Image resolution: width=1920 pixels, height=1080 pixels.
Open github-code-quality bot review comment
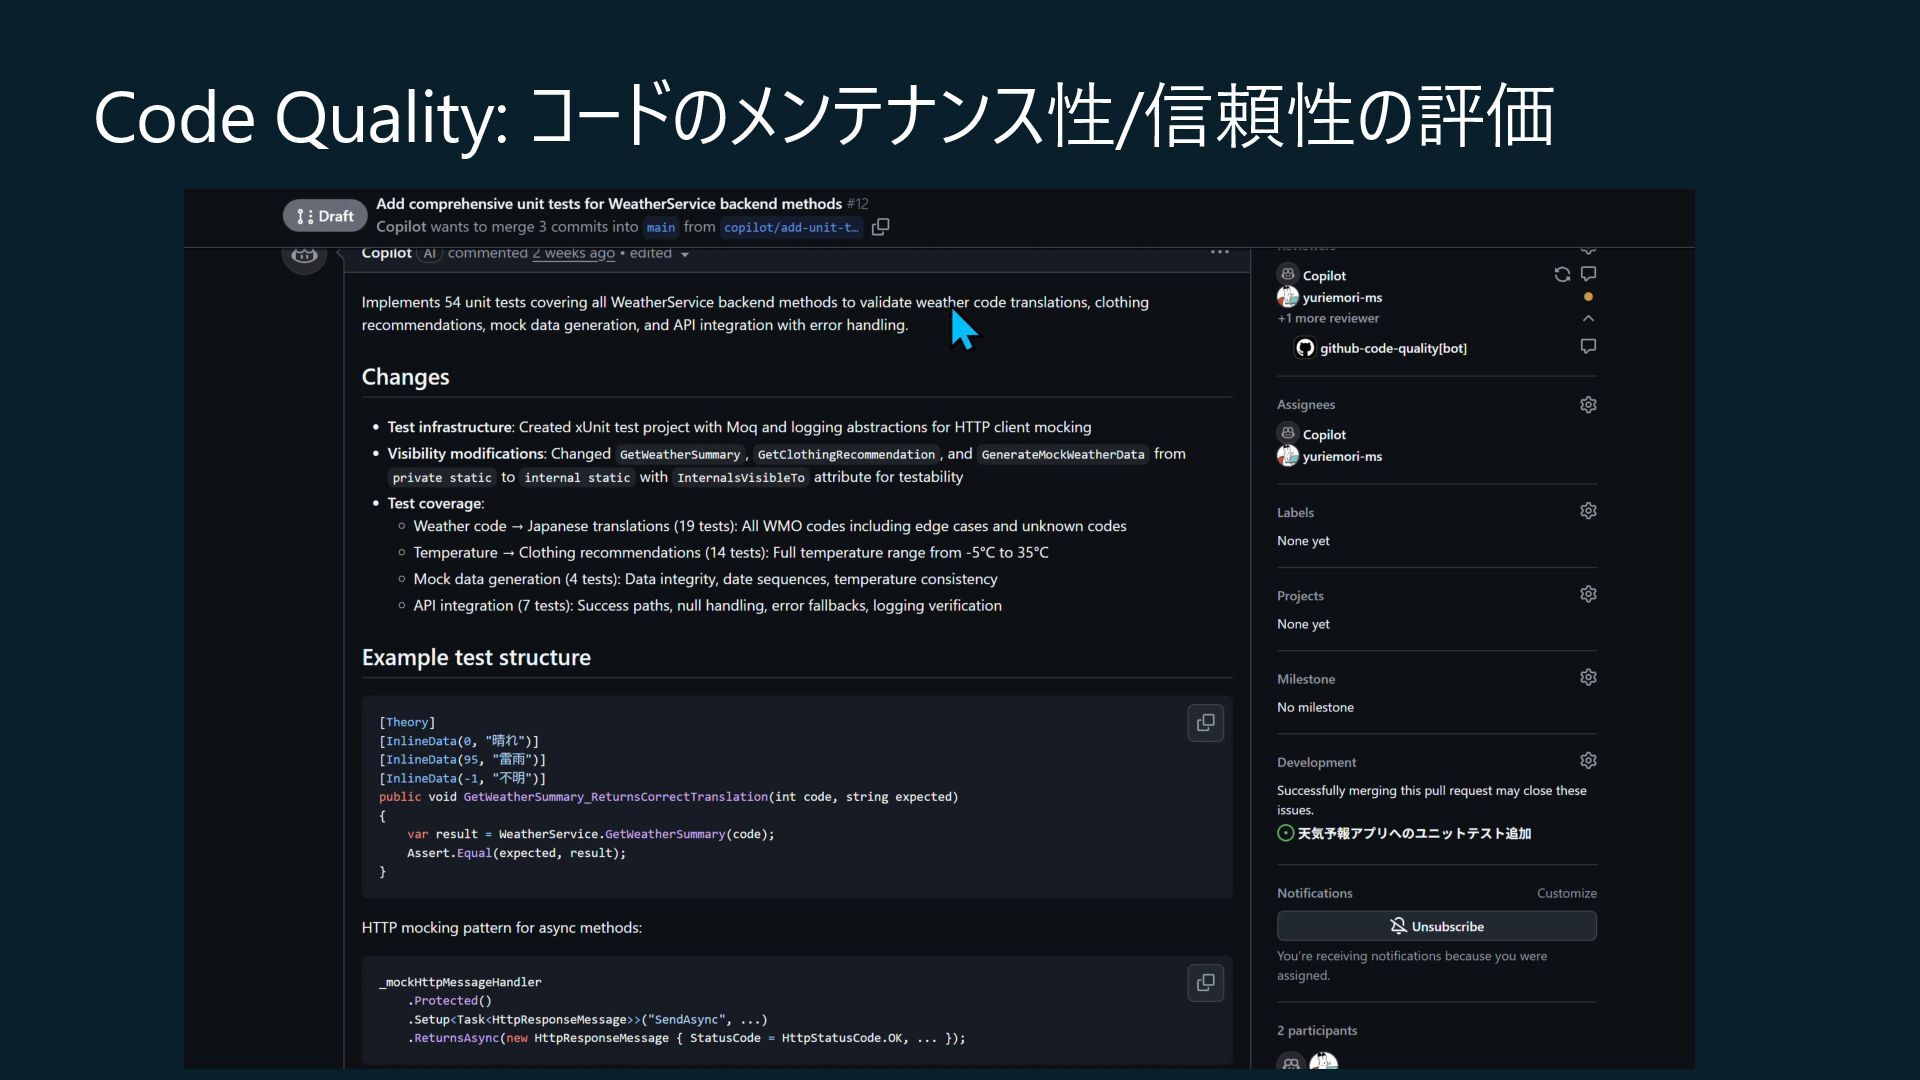tap(1588, 346)
